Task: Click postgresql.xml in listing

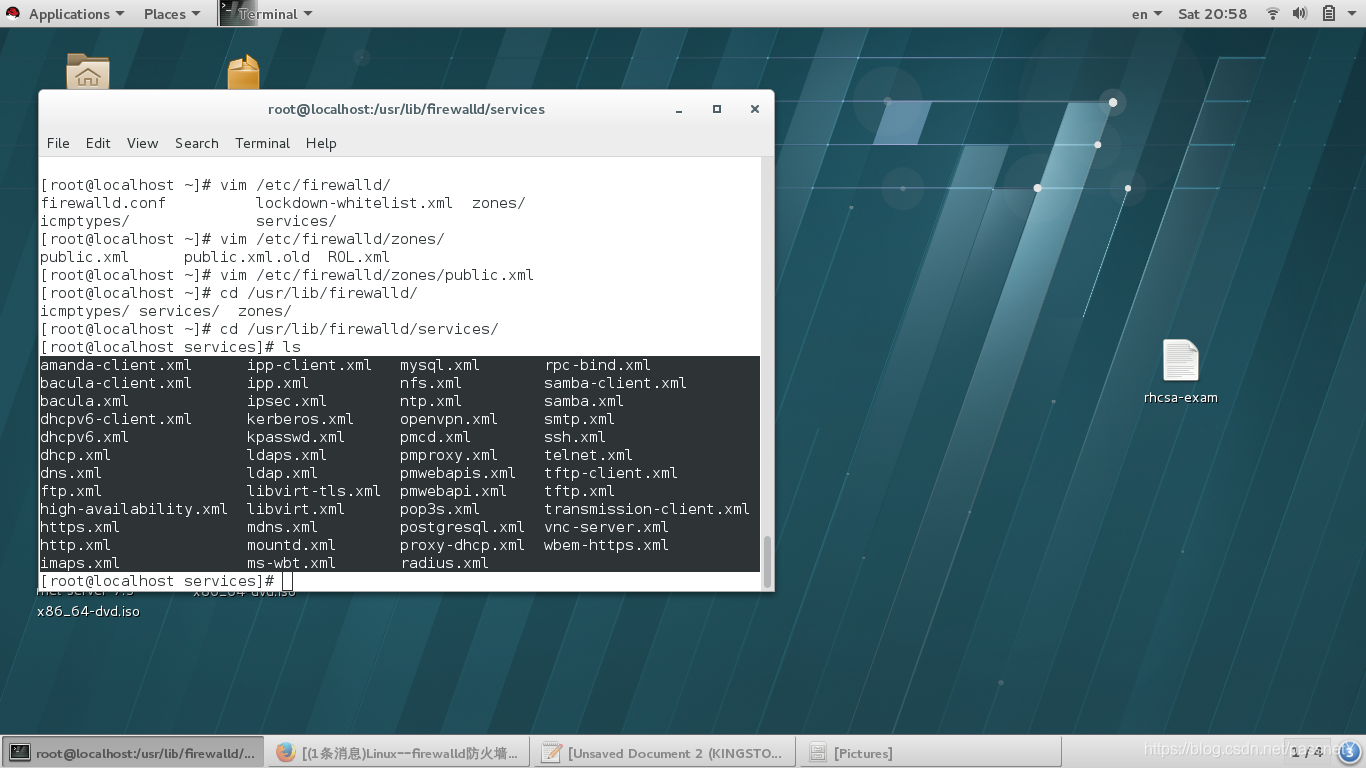Action: tap(462, 527)
